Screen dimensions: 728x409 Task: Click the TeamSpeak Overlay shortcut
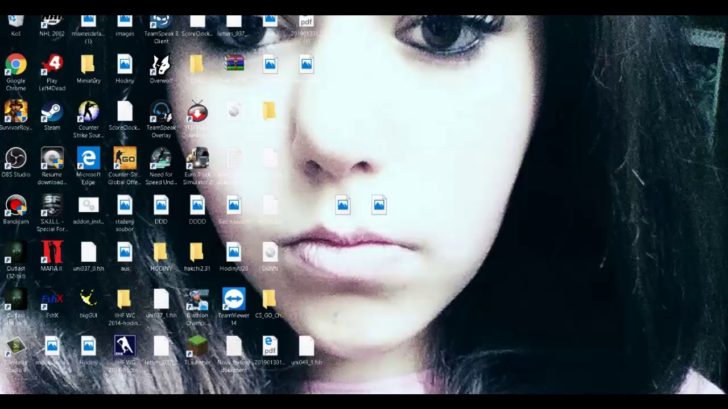[x=160, y=112]
